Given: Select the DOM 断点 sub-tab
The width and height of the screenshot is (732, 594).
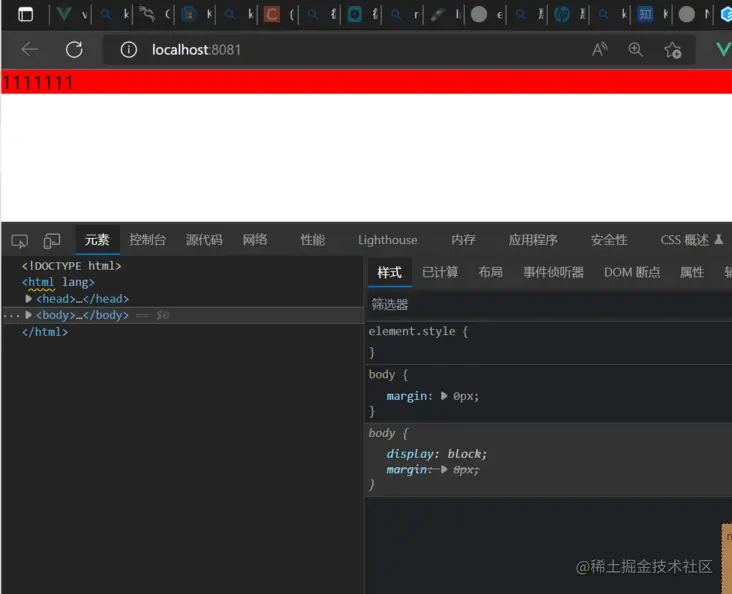Looking at the screenshot, I should [x=632, y=272].
